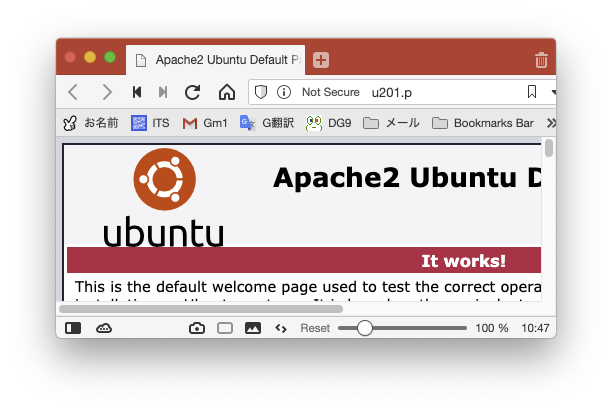Click the zoom slider handle
The image size is (612, 412).
pos(365,328)
